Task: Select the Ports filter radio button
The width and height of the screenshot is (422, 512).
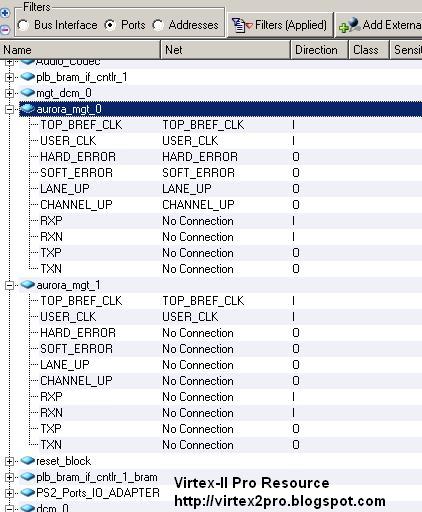Action: pyautogui.click(x=110, y=25)
